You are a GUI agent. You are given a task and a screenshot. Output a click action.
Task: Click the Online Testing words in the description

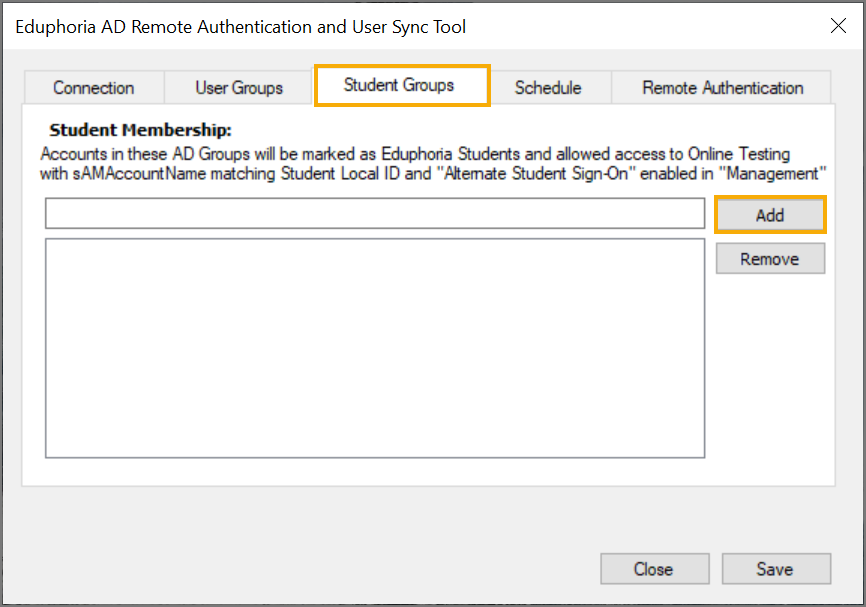[739, 154]
